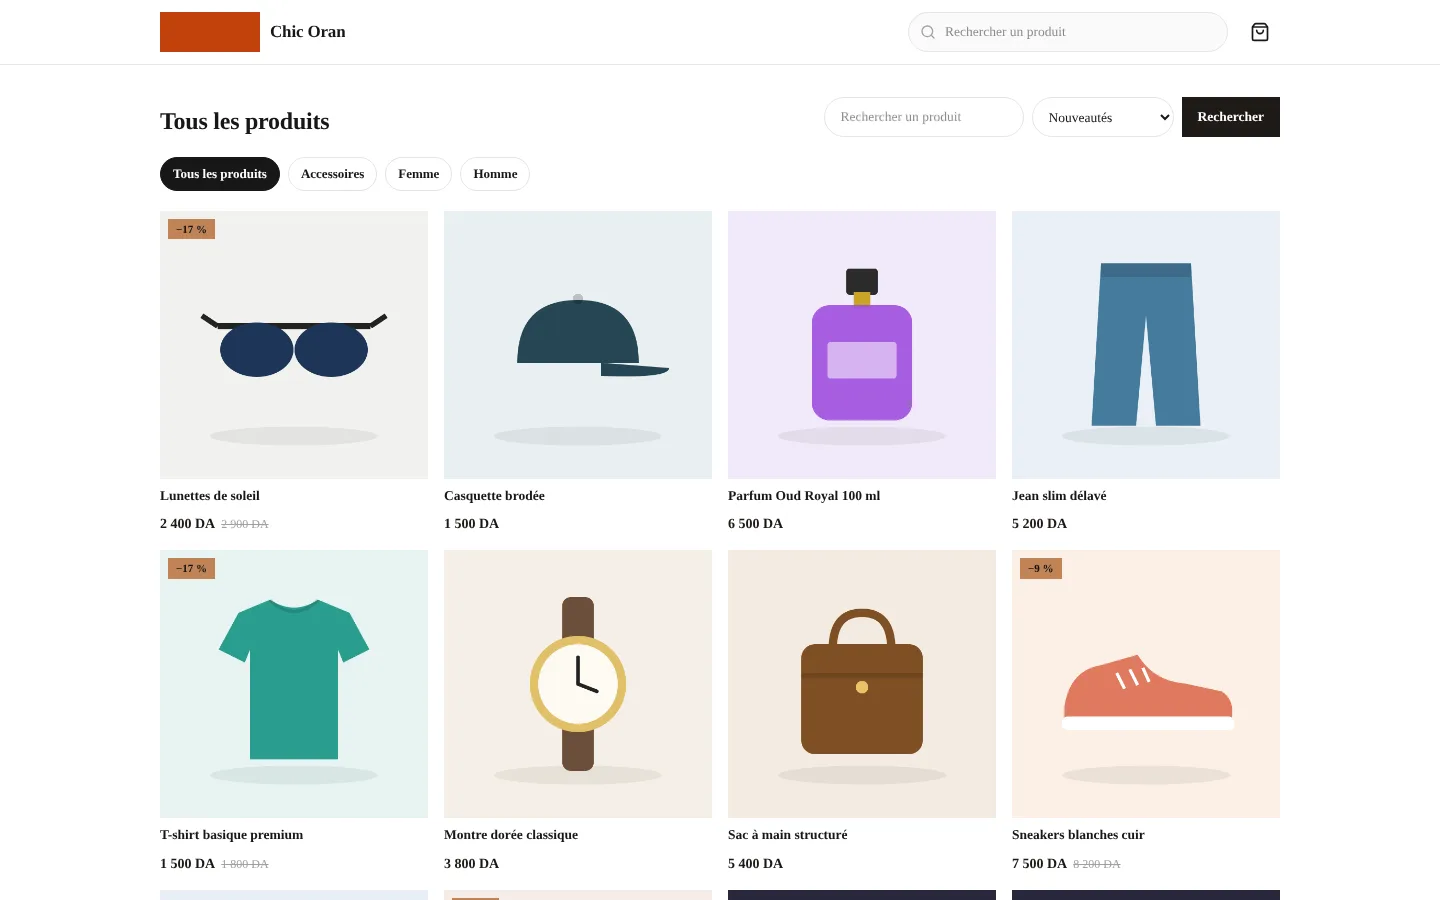The width and height of the screenshot is (1440, 900).
Task: Click the 3 800 DA price
Action: pyautogui.click(x=471, y=864)
